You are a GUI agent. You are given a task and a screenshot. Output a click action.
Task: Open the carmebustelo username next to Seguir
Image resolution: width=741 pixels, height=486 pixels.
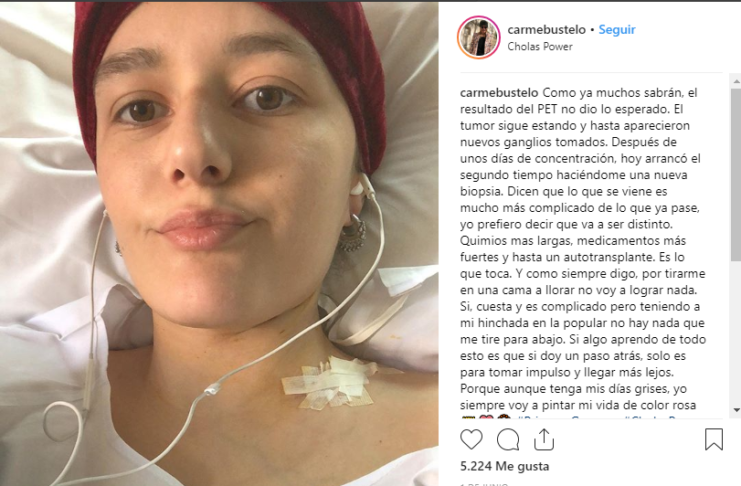(x=546, y=30)
